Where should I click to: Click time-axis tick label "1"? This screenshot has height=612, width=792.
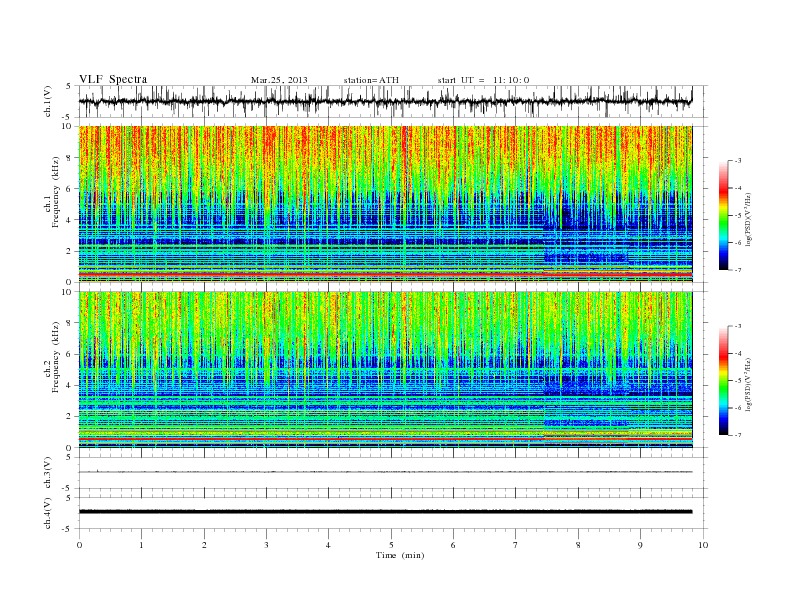(142, 545)
